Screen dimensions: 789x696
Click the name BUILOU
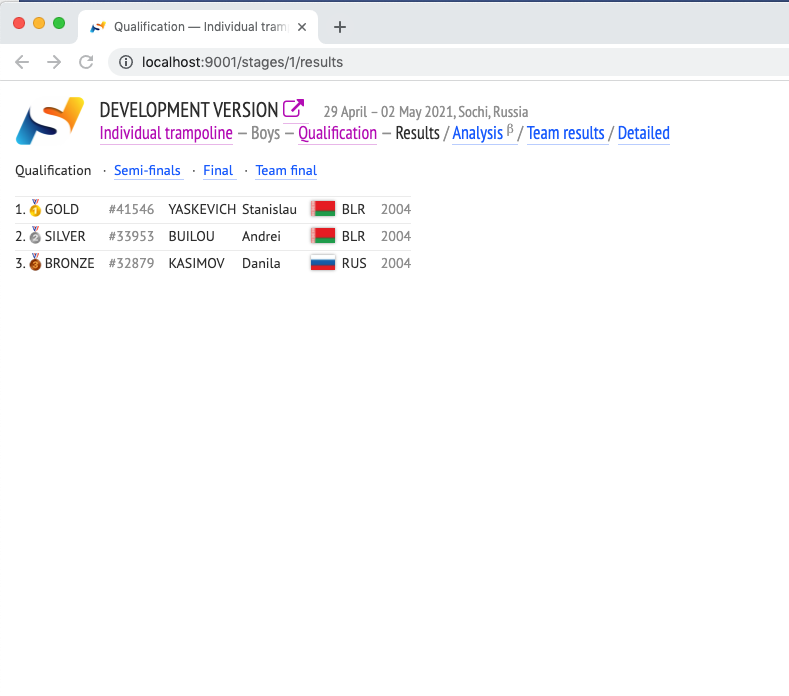click(191, 236)
